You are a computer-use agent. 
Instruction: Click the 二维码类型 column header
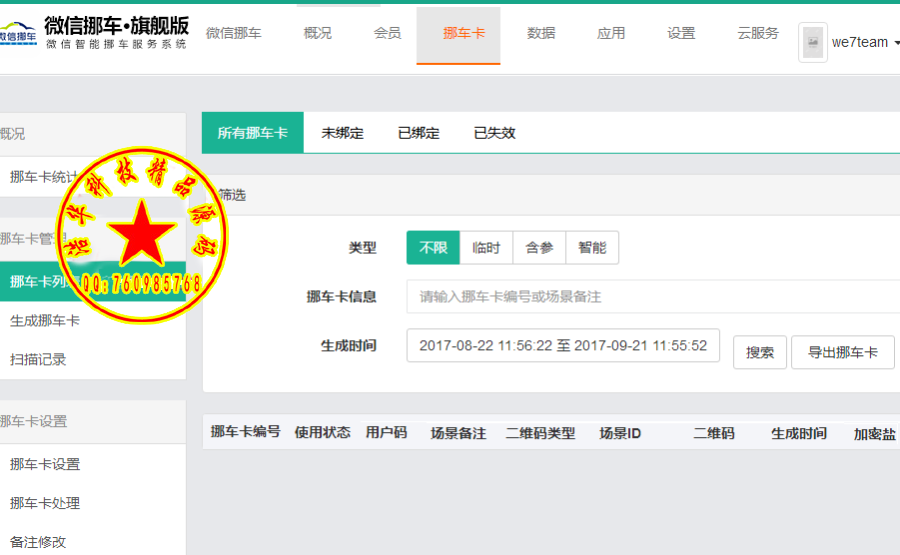[x=540, y=433]
